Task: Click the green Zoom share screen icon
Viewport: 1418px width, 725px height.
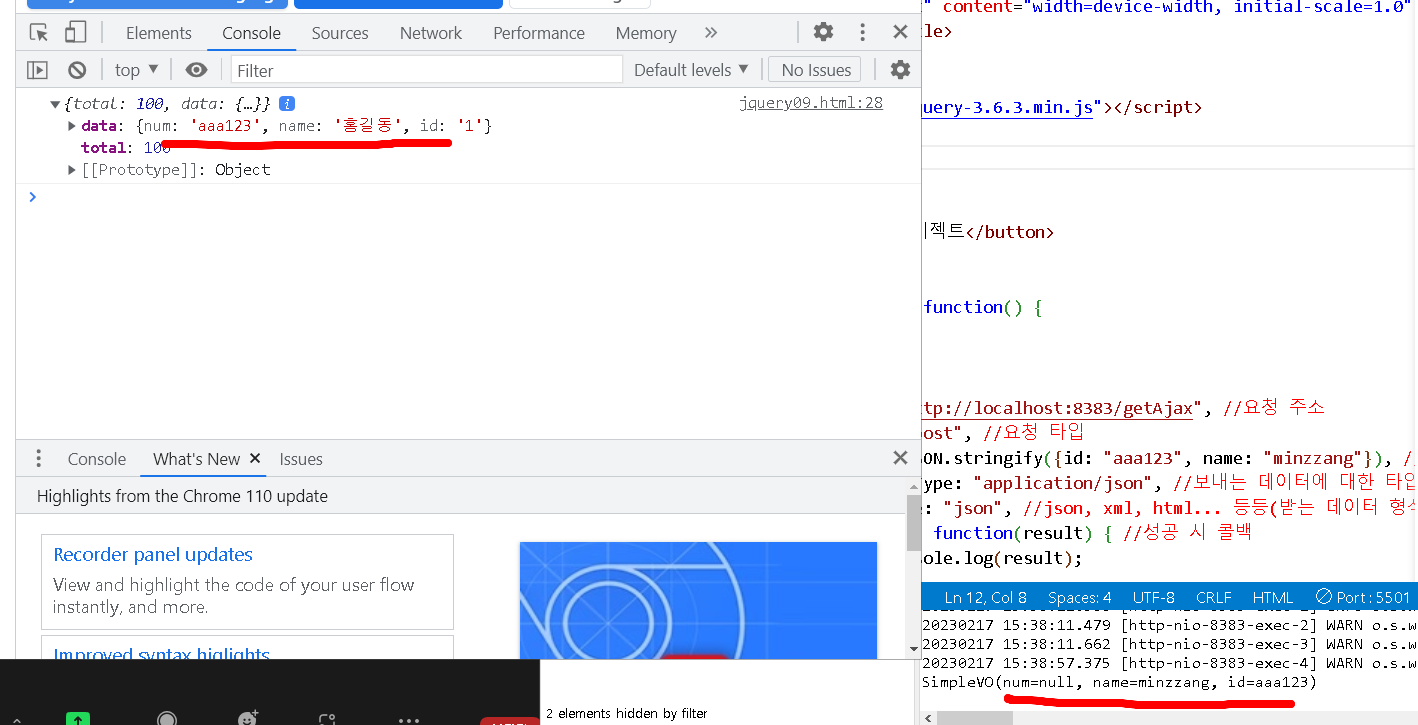Action: pyautogui.click(x=77, y=718)
